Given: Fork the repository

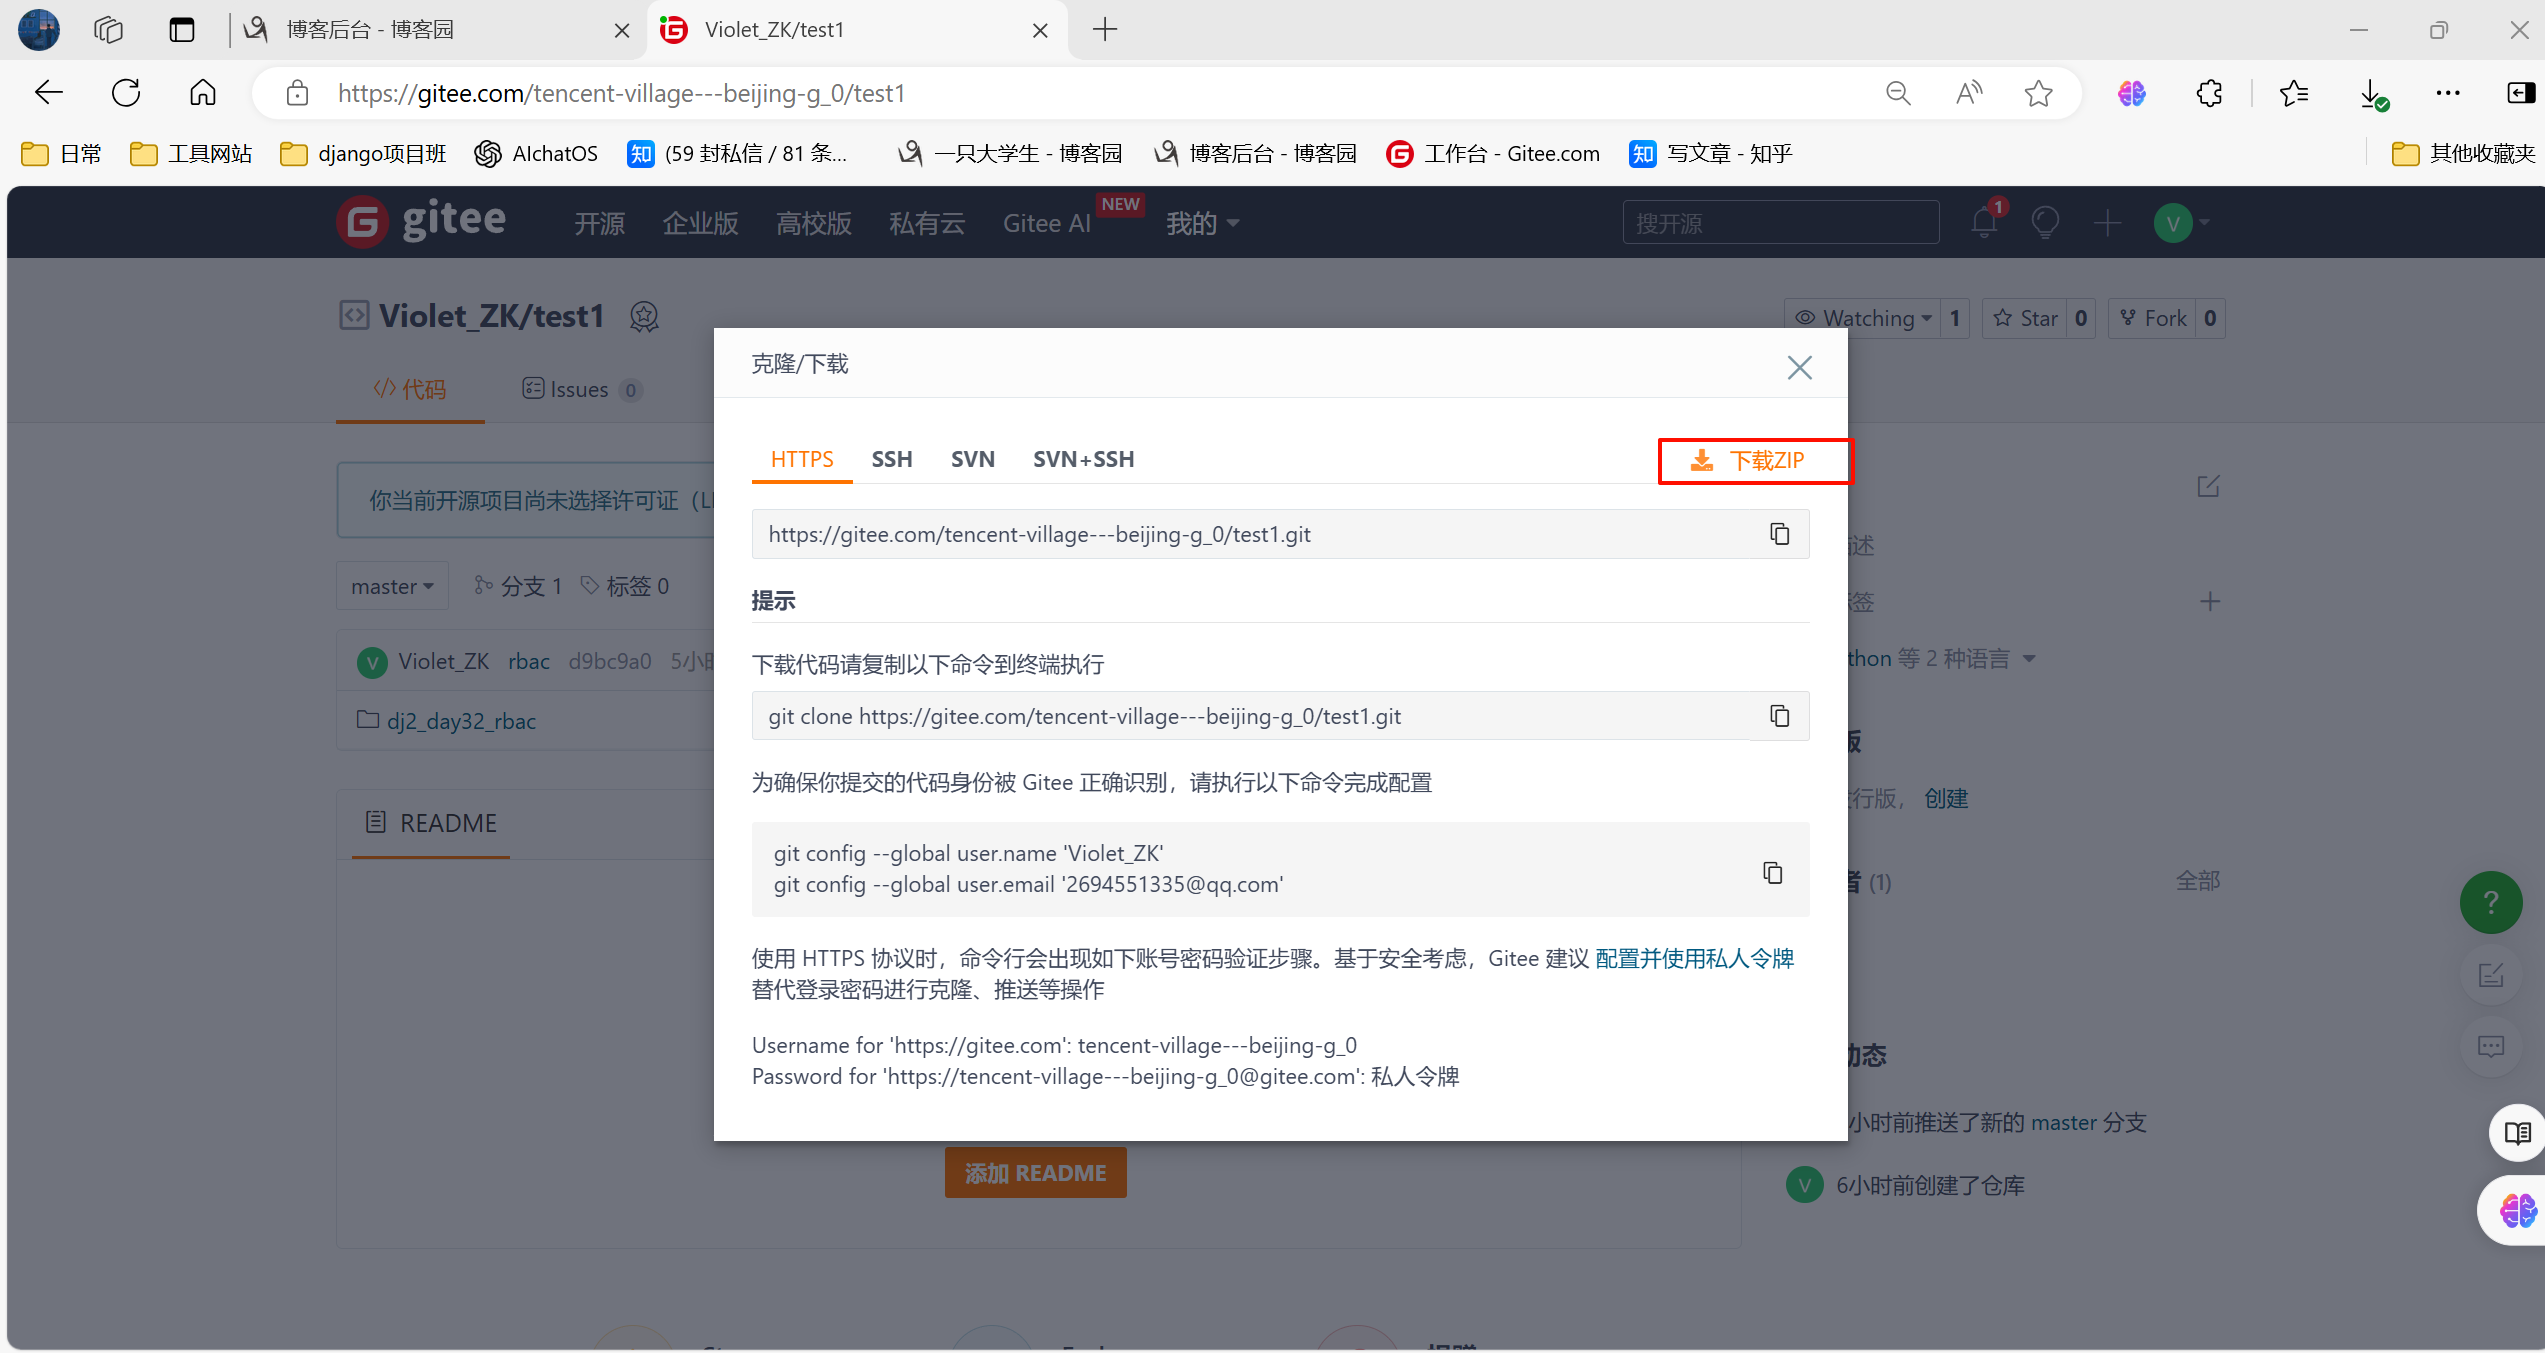Looking at the screenshot, I should pyautogui.click(x=2152, y=318).
